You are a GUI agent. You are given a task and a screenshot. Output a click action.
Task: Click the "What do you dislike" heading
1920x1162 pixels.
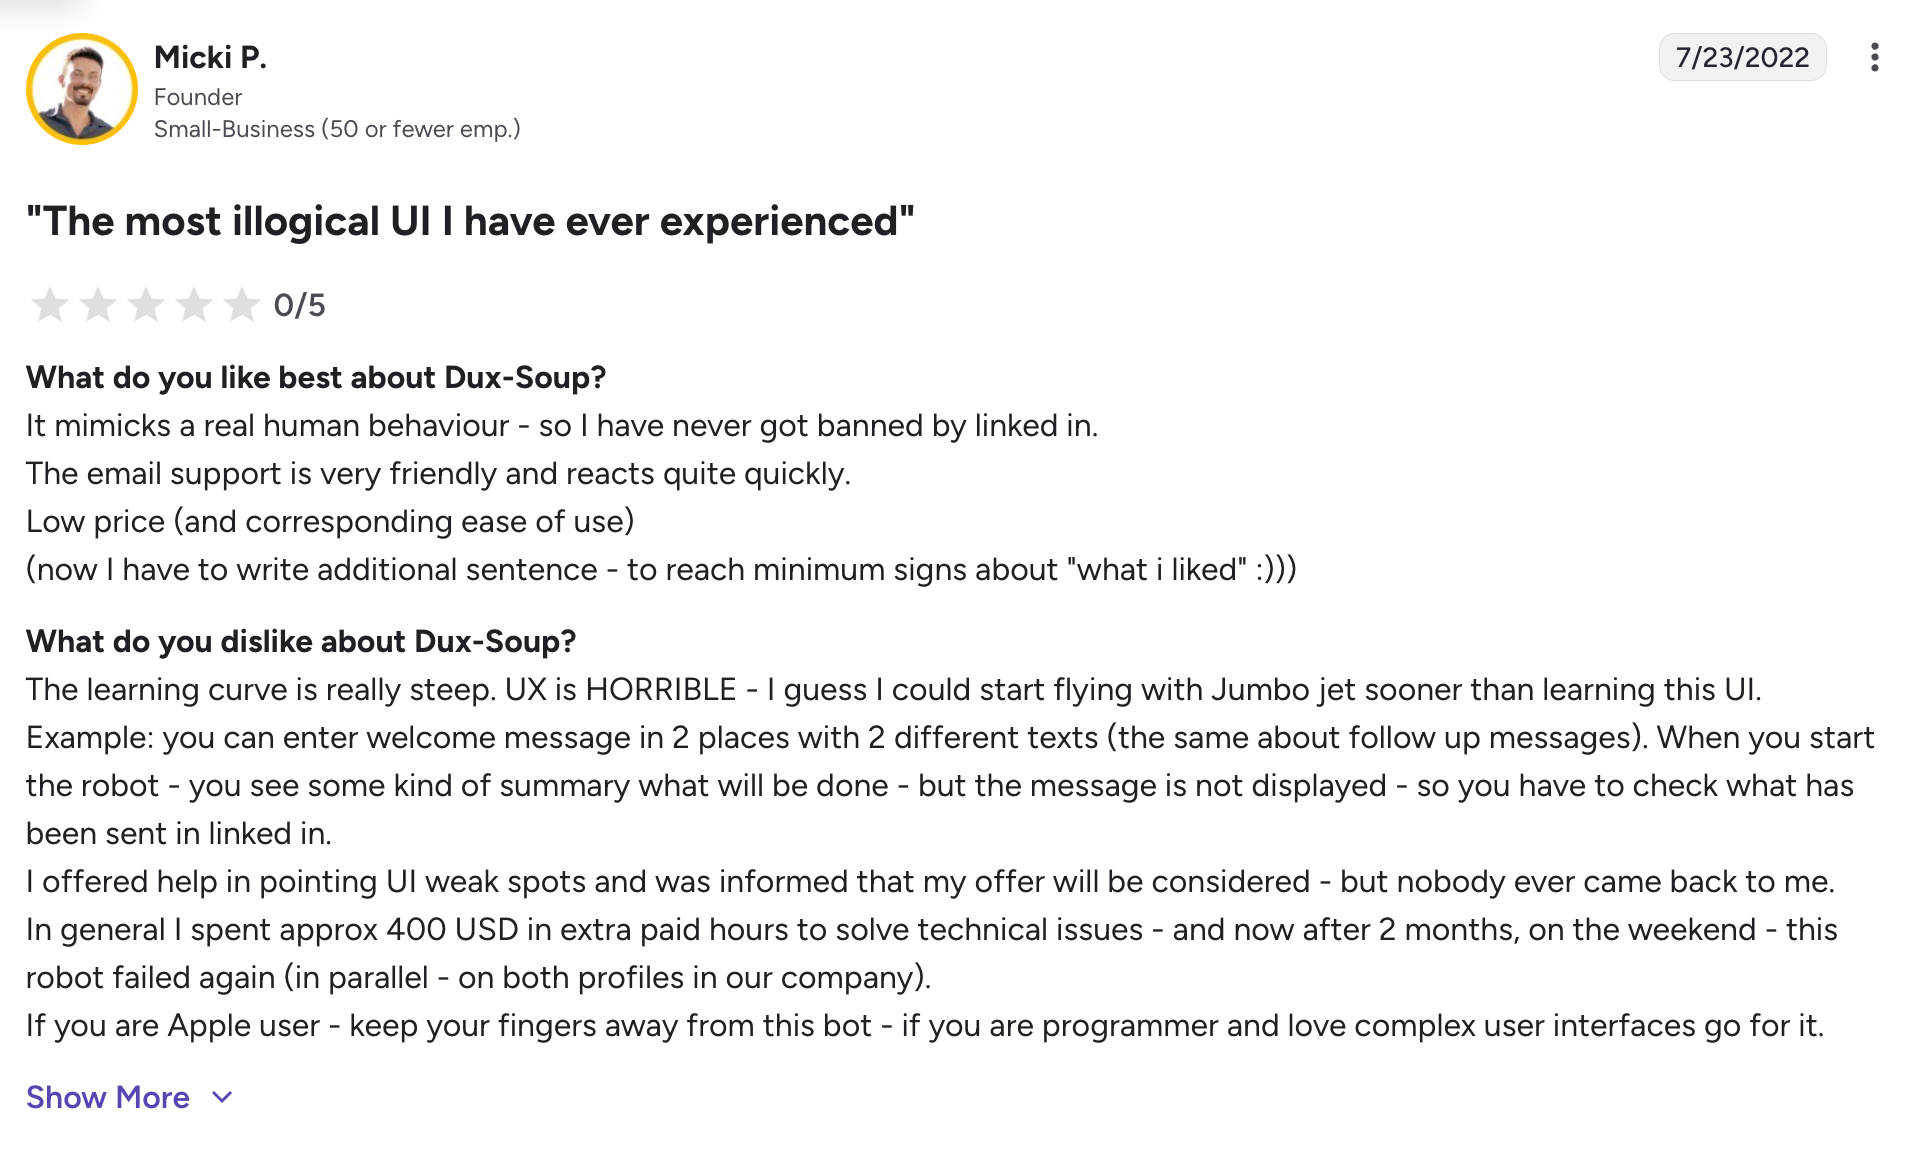301,641
